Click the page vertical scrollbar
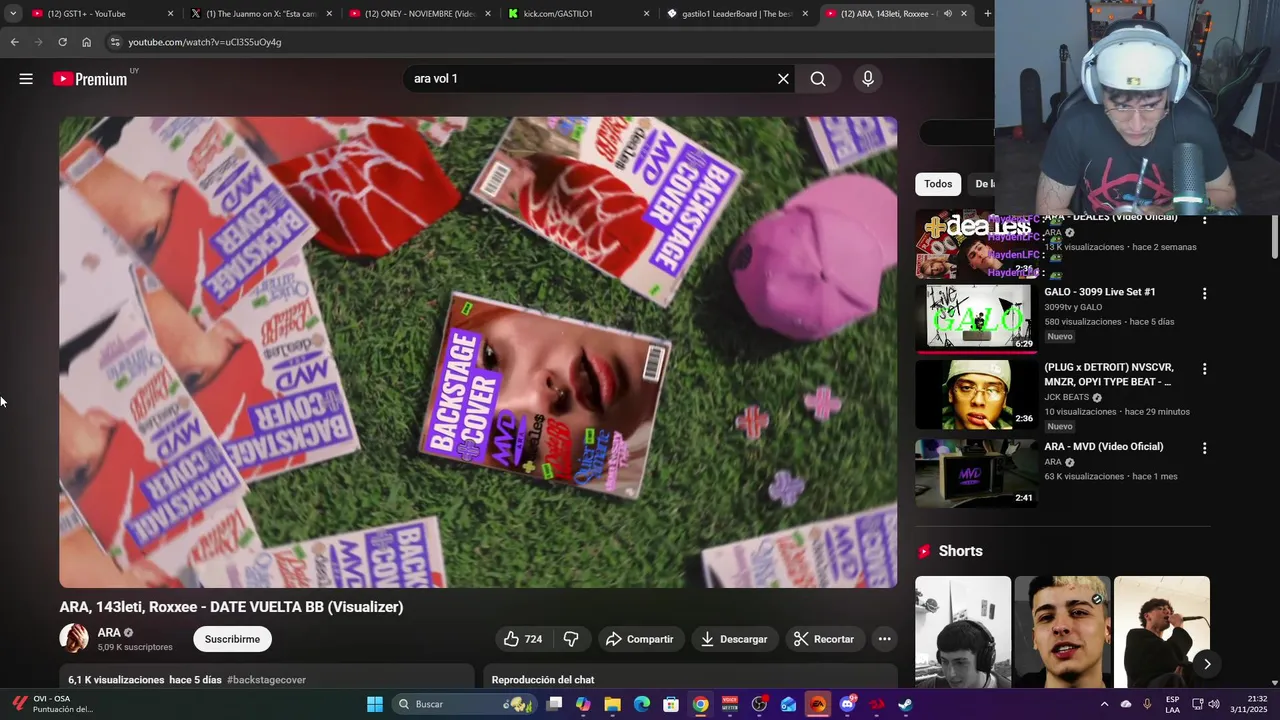Screen dimensions: 1280x720 pyautogui.click(x=1274, y=236)
